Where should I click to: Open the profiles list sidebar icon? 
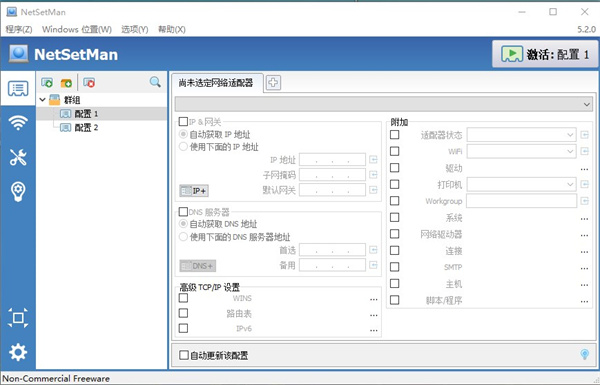(x=18, y=89)
